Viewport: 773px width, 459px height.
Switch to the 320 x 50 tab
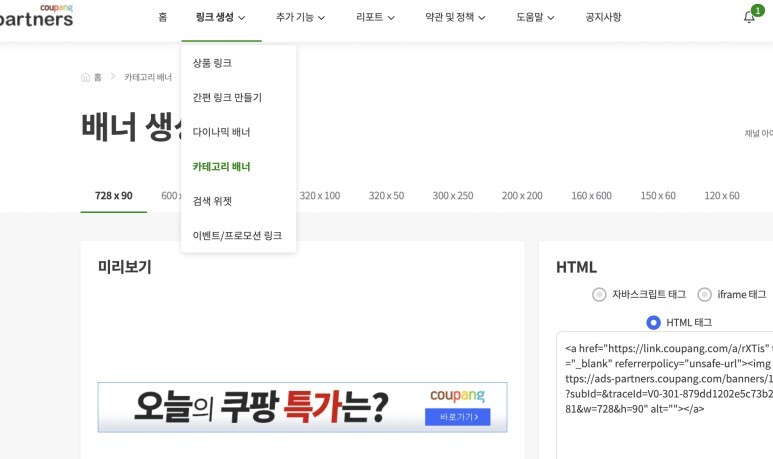pos(386,196)
